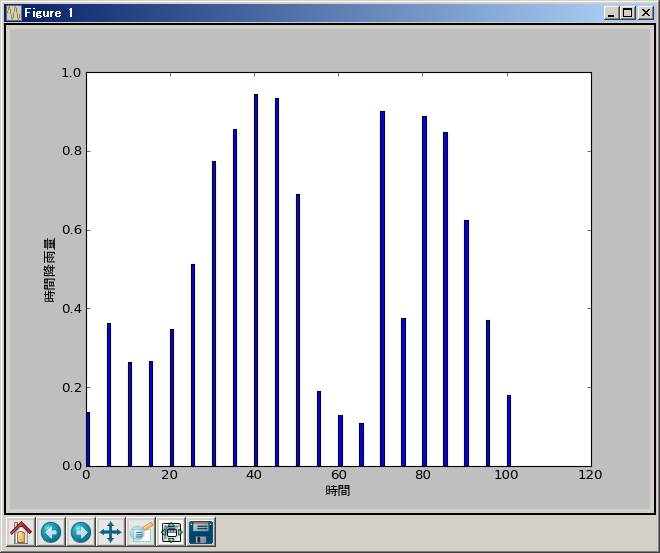660x553 pixels.
Task: Click the tallest bar at x=40
Action: pyautogui.click(x=256, y=280)
